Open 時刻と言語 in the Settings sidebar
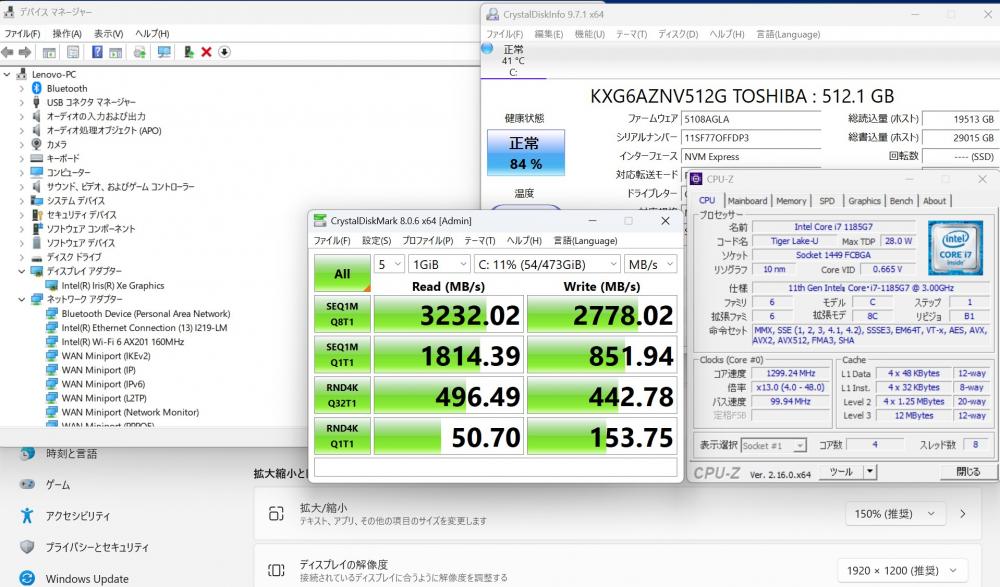Screen dimensions: 1000x587 pos(71,454)
